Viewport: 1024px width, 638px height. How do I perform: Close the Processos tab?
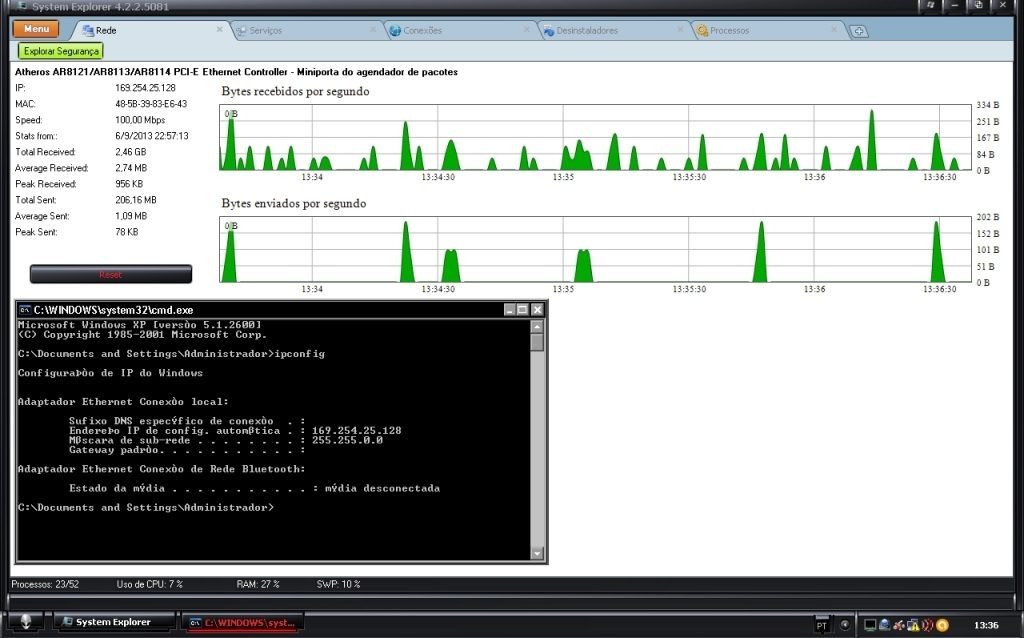(x=834, y=29)
